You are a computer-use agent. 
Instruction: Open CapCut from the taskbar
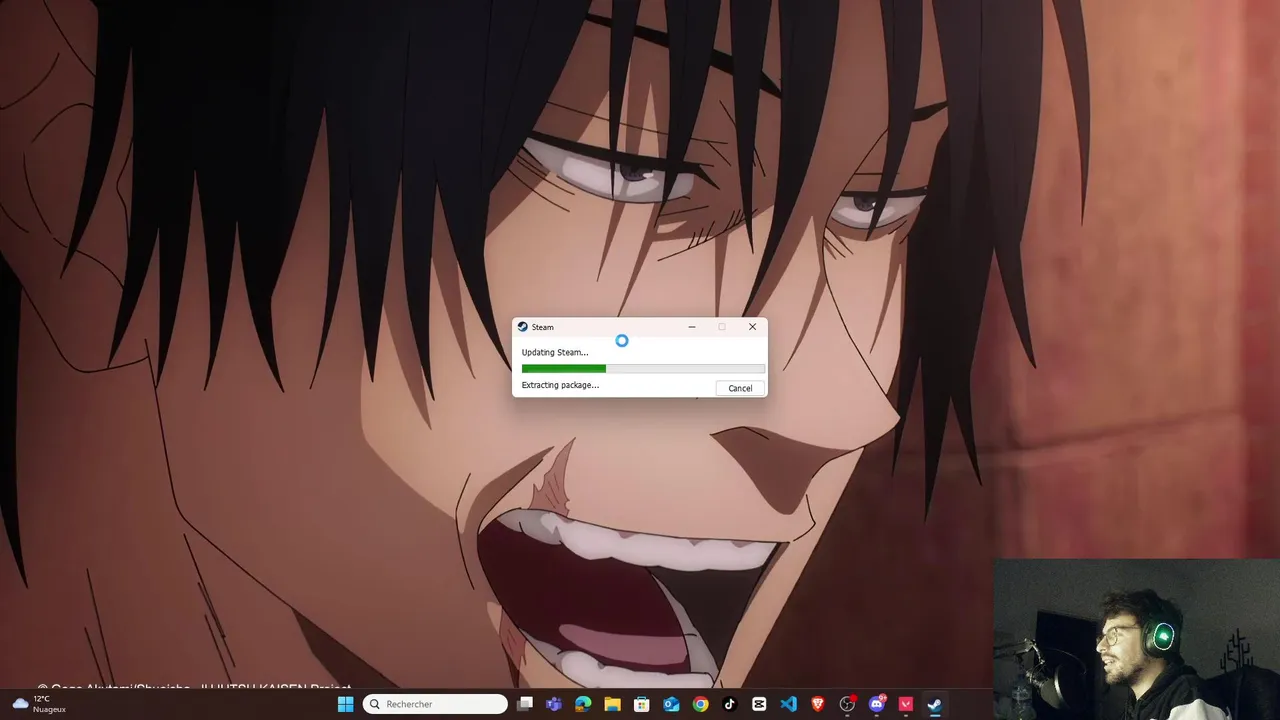759,704
